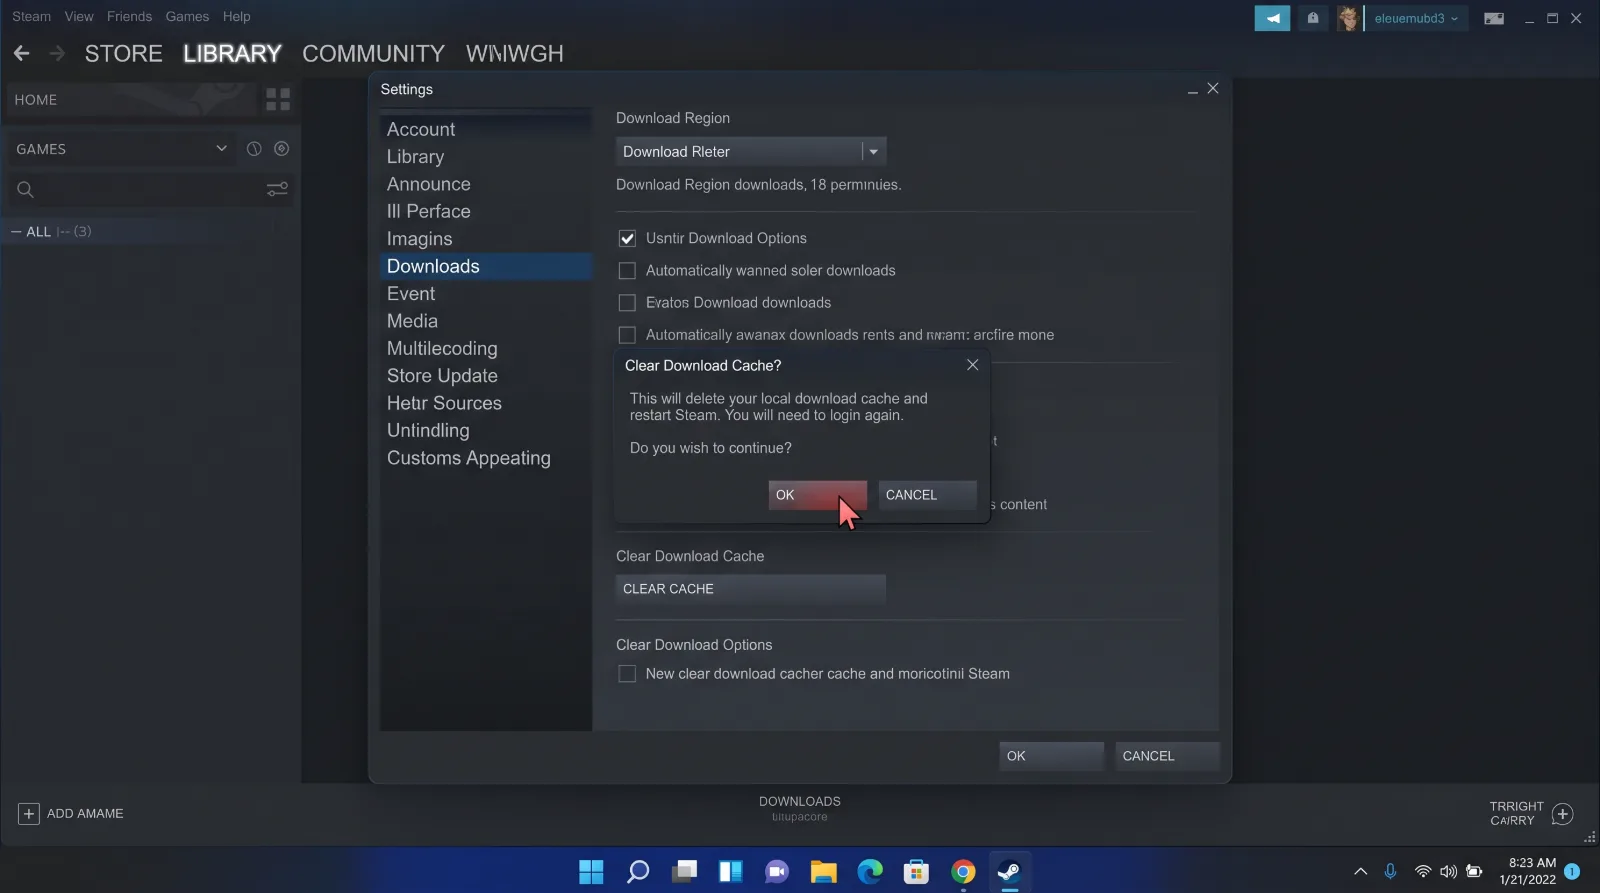This screenshot has height=893, width=1600.
Task: Check Evatos Download downloads checkbox
Action: coord(627,303)
